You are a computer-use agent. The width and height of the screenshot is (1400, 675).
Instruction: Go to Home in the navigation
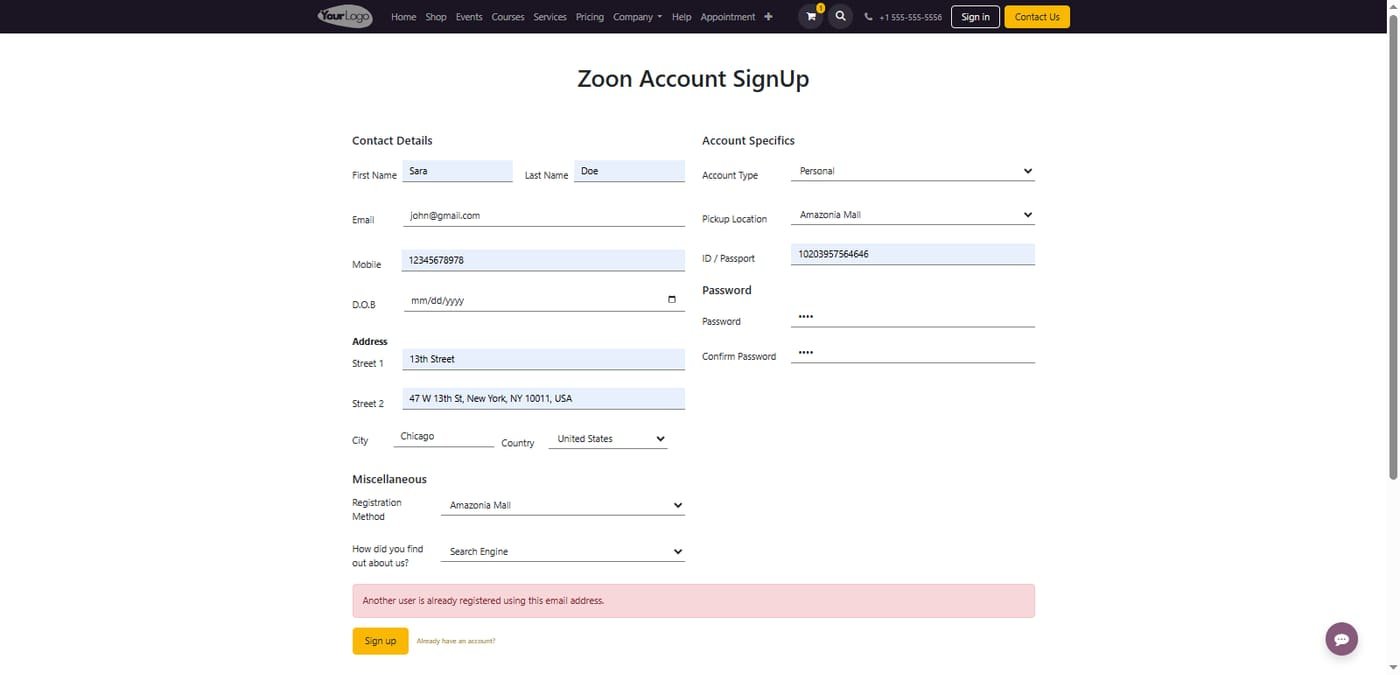[403, 17]
